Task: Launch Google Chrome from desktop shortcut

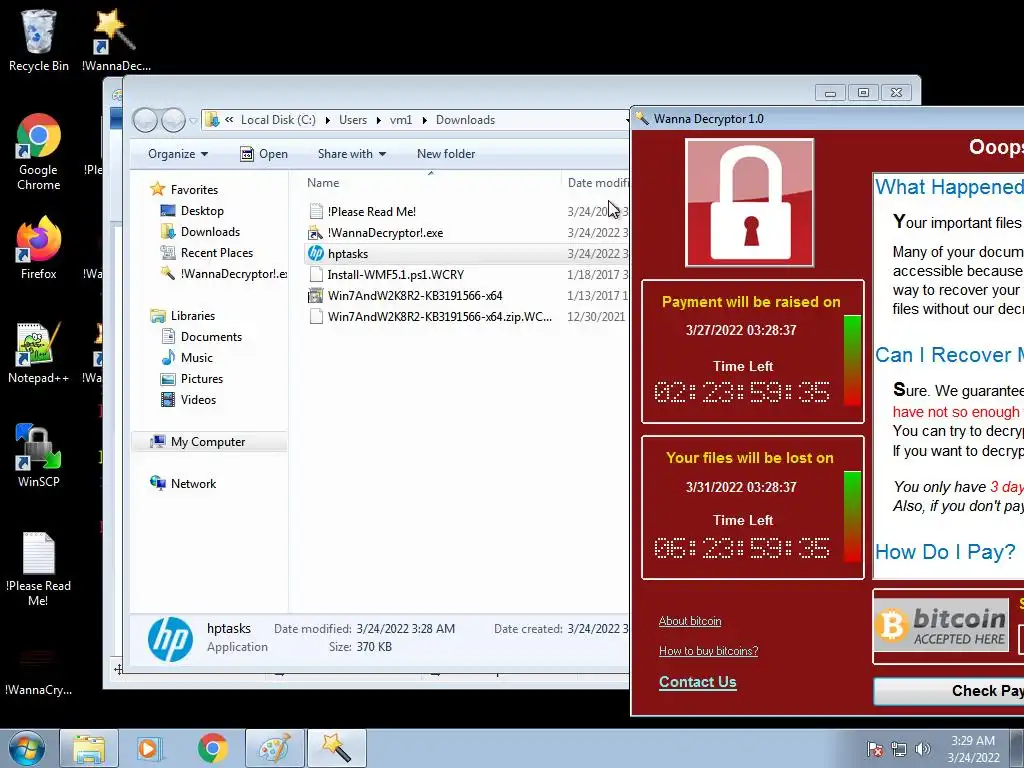Action: click(39, 152)
